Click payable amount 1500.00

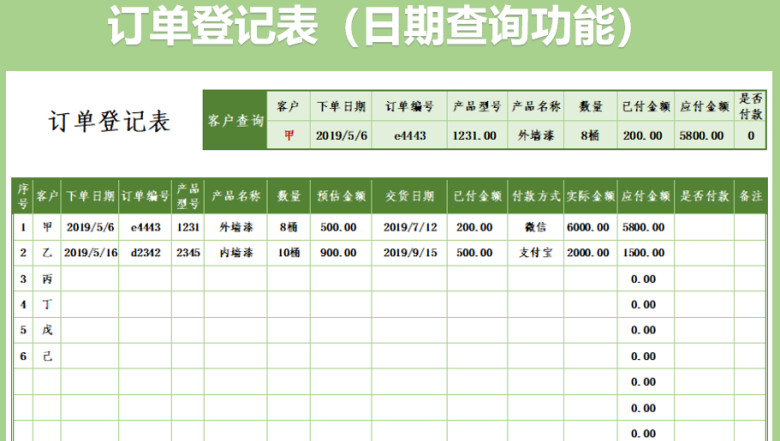pos(646,253)
